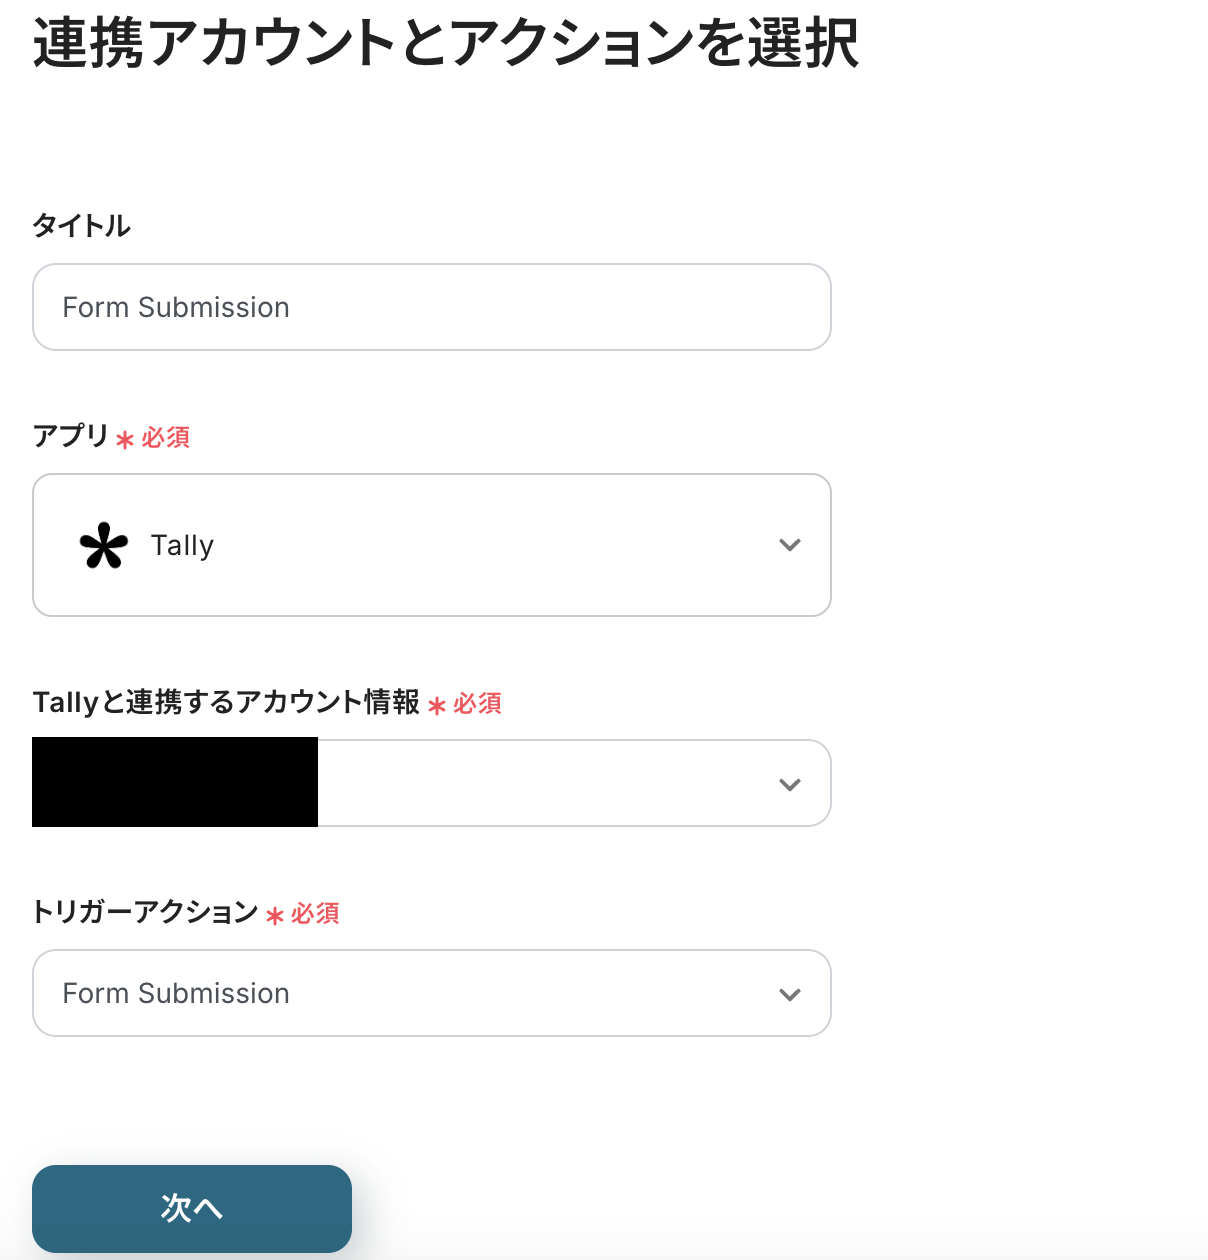
Task: Click Form Submission in the trigger action dropdown
Action: [176, 994]
